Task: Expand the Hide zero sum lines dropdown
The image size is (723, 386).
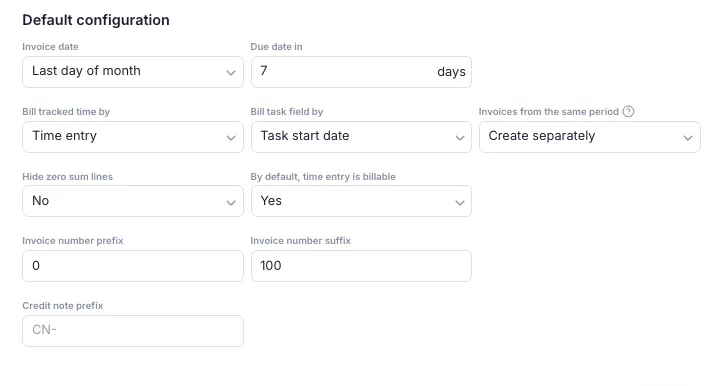Action: 133,201
